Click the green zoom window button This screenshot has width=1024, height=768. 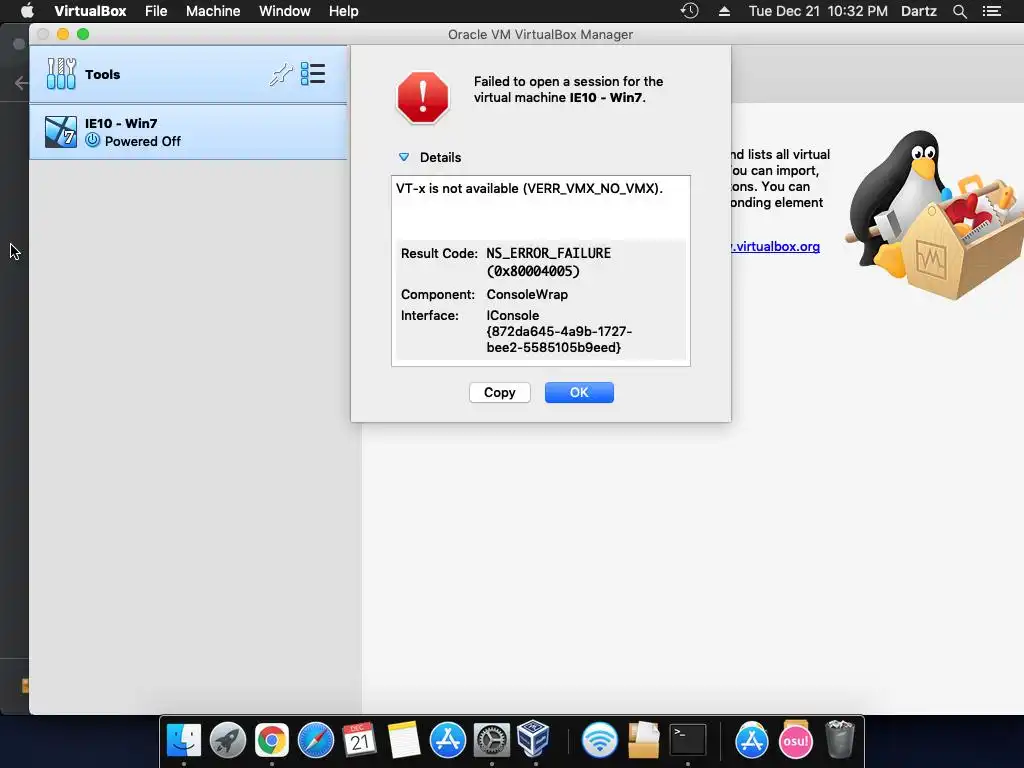pos(83,34)
